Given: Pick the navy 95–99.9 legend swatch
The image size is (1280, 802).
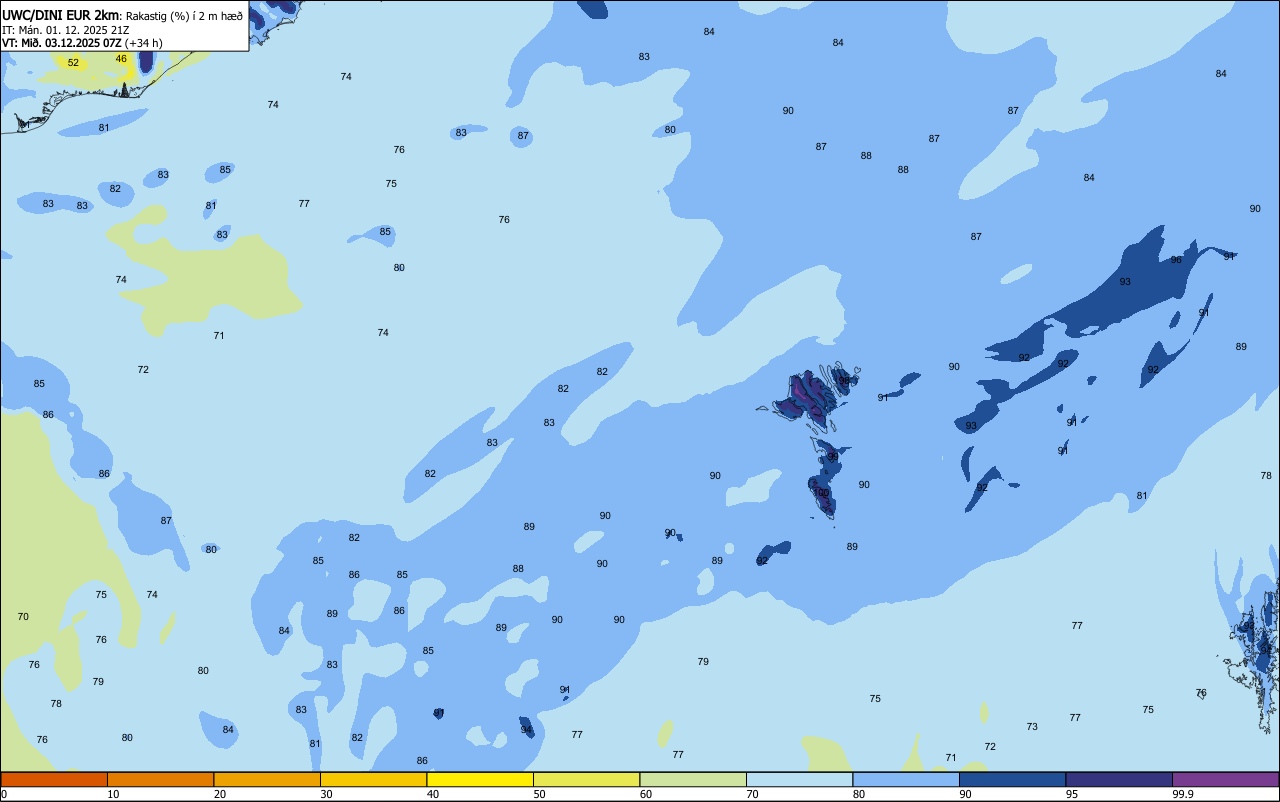Looking at the screenshot, I should tap(1119, 779).
